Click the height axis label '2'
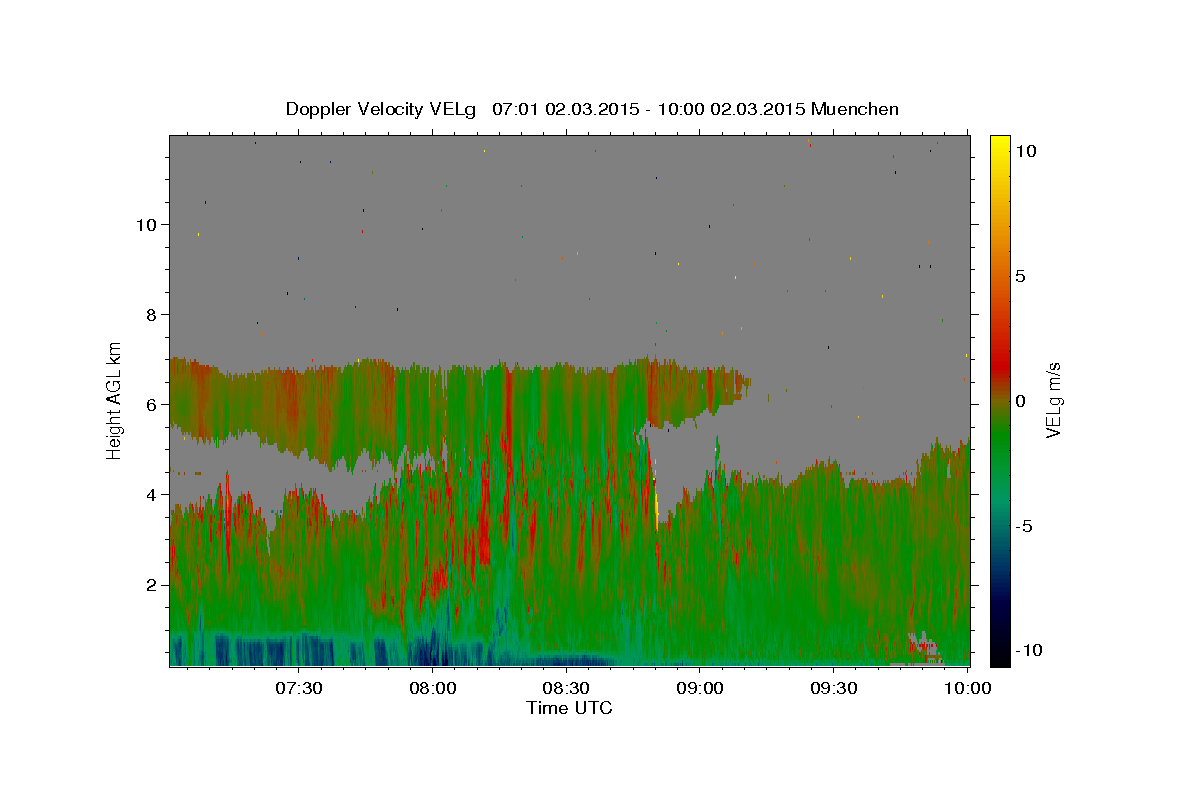This screenshot has height=800, width=1200. click(x=152, y=584)
